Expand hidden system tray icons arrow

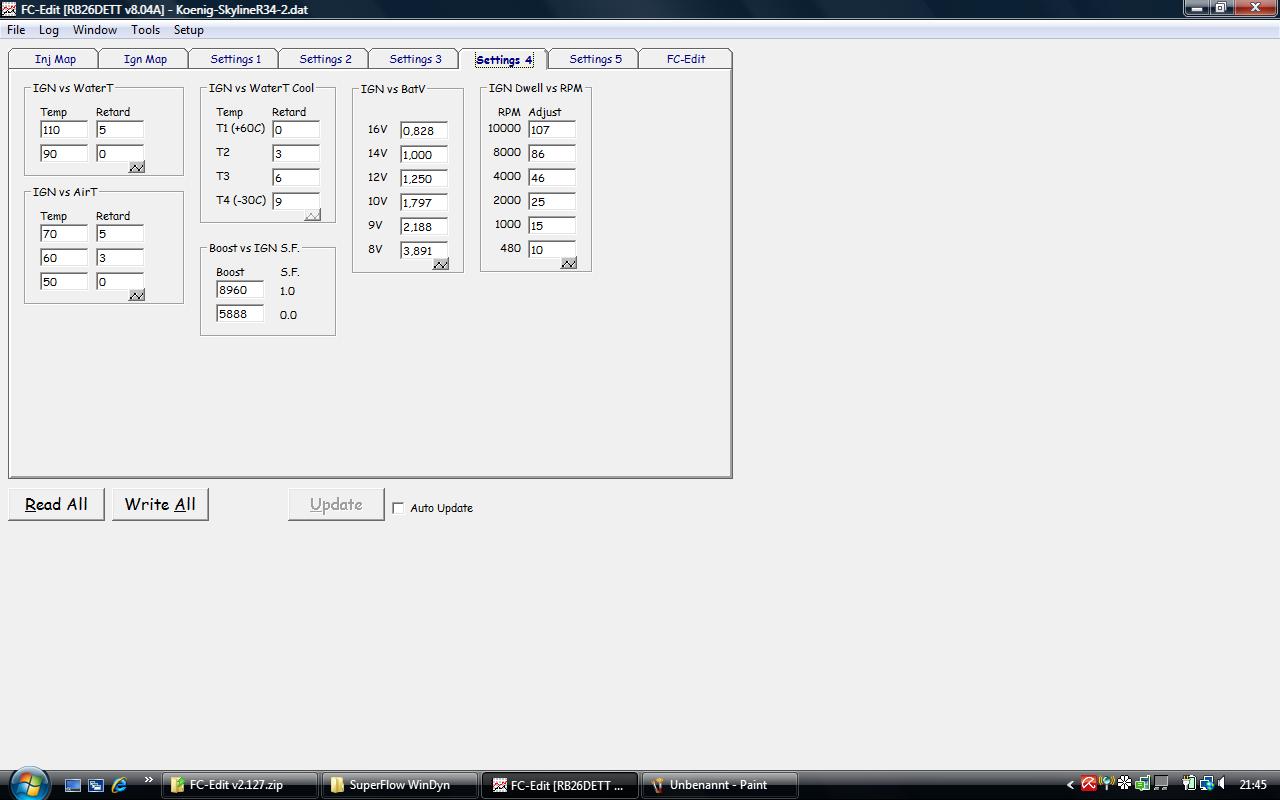coord(1070,785)
